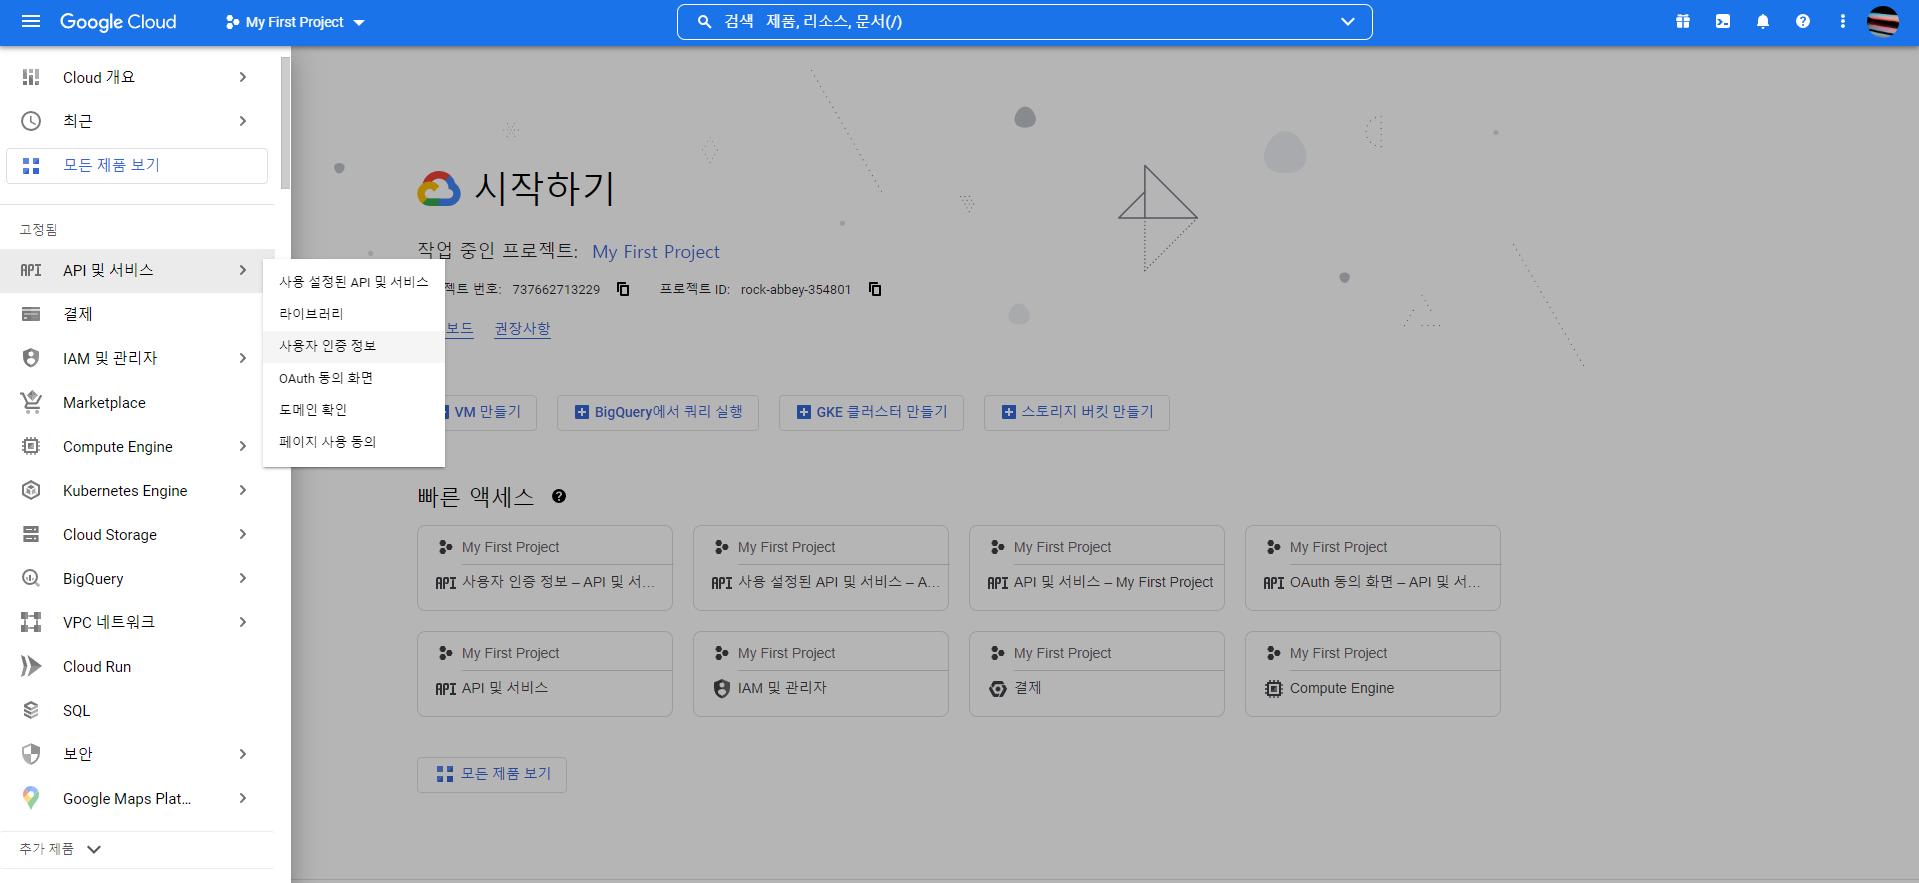1919x883 pixels.
Task: Expand the Cloud 개요 submenu chevron
Action: 243,77
